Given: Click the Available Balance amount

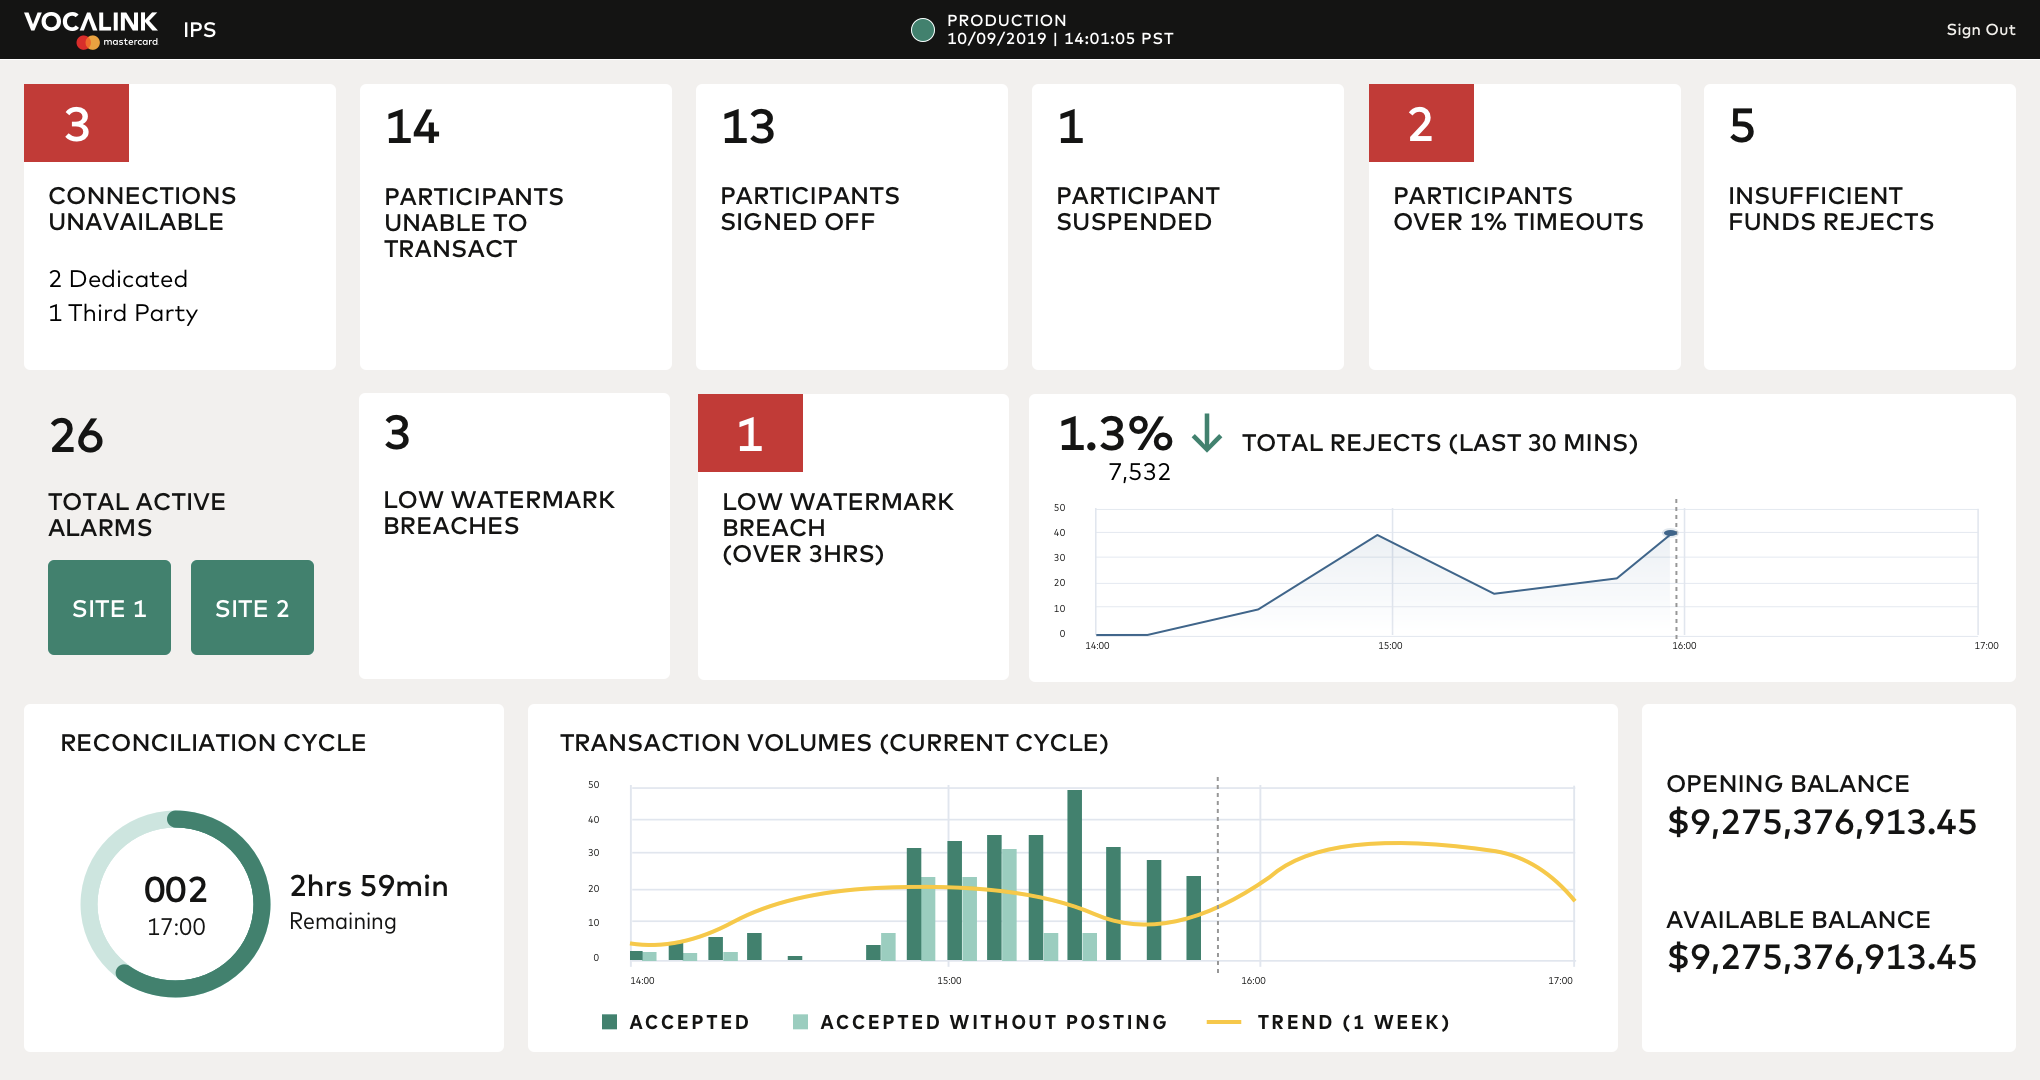Looking at the screenshot, I should [x=1822, y=958].
